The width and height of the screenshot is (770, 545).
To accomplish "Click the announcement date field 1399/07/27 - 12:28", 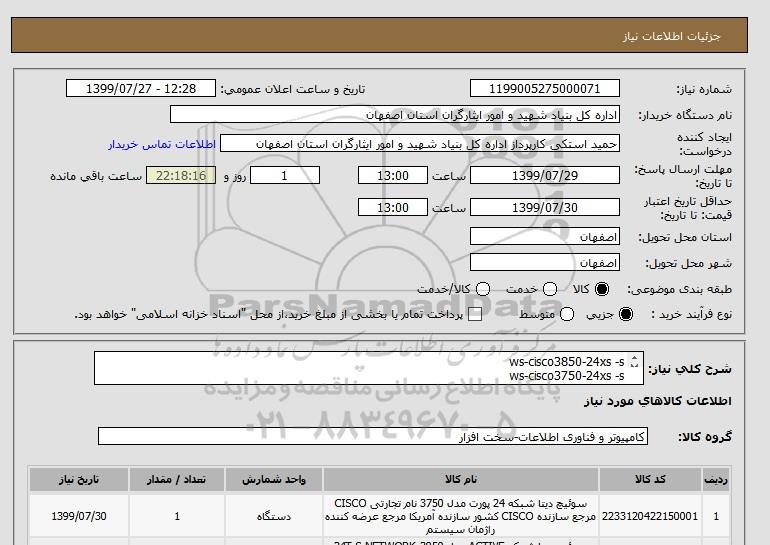I will 141,88.
